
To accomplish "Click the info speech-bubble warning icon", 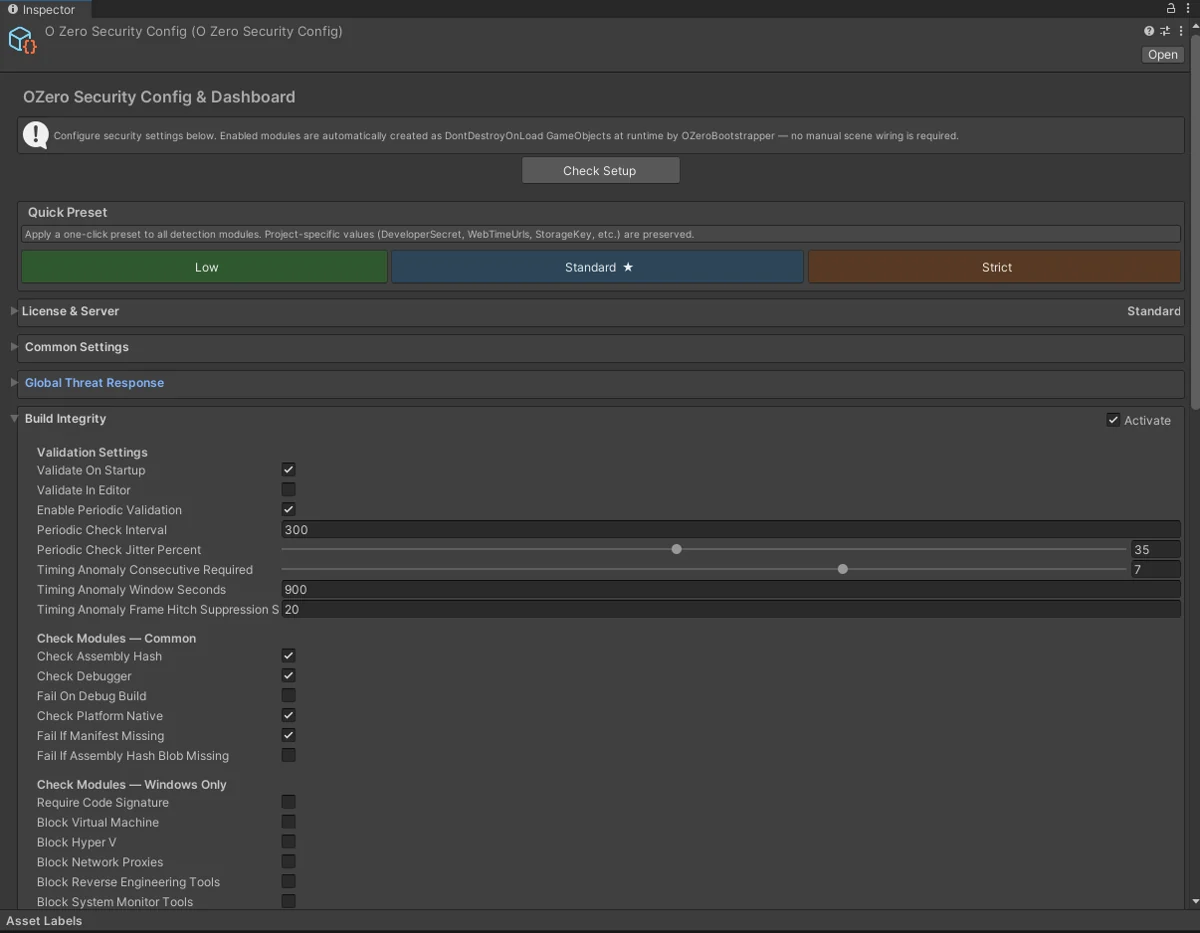I will [x=36, y=135].
